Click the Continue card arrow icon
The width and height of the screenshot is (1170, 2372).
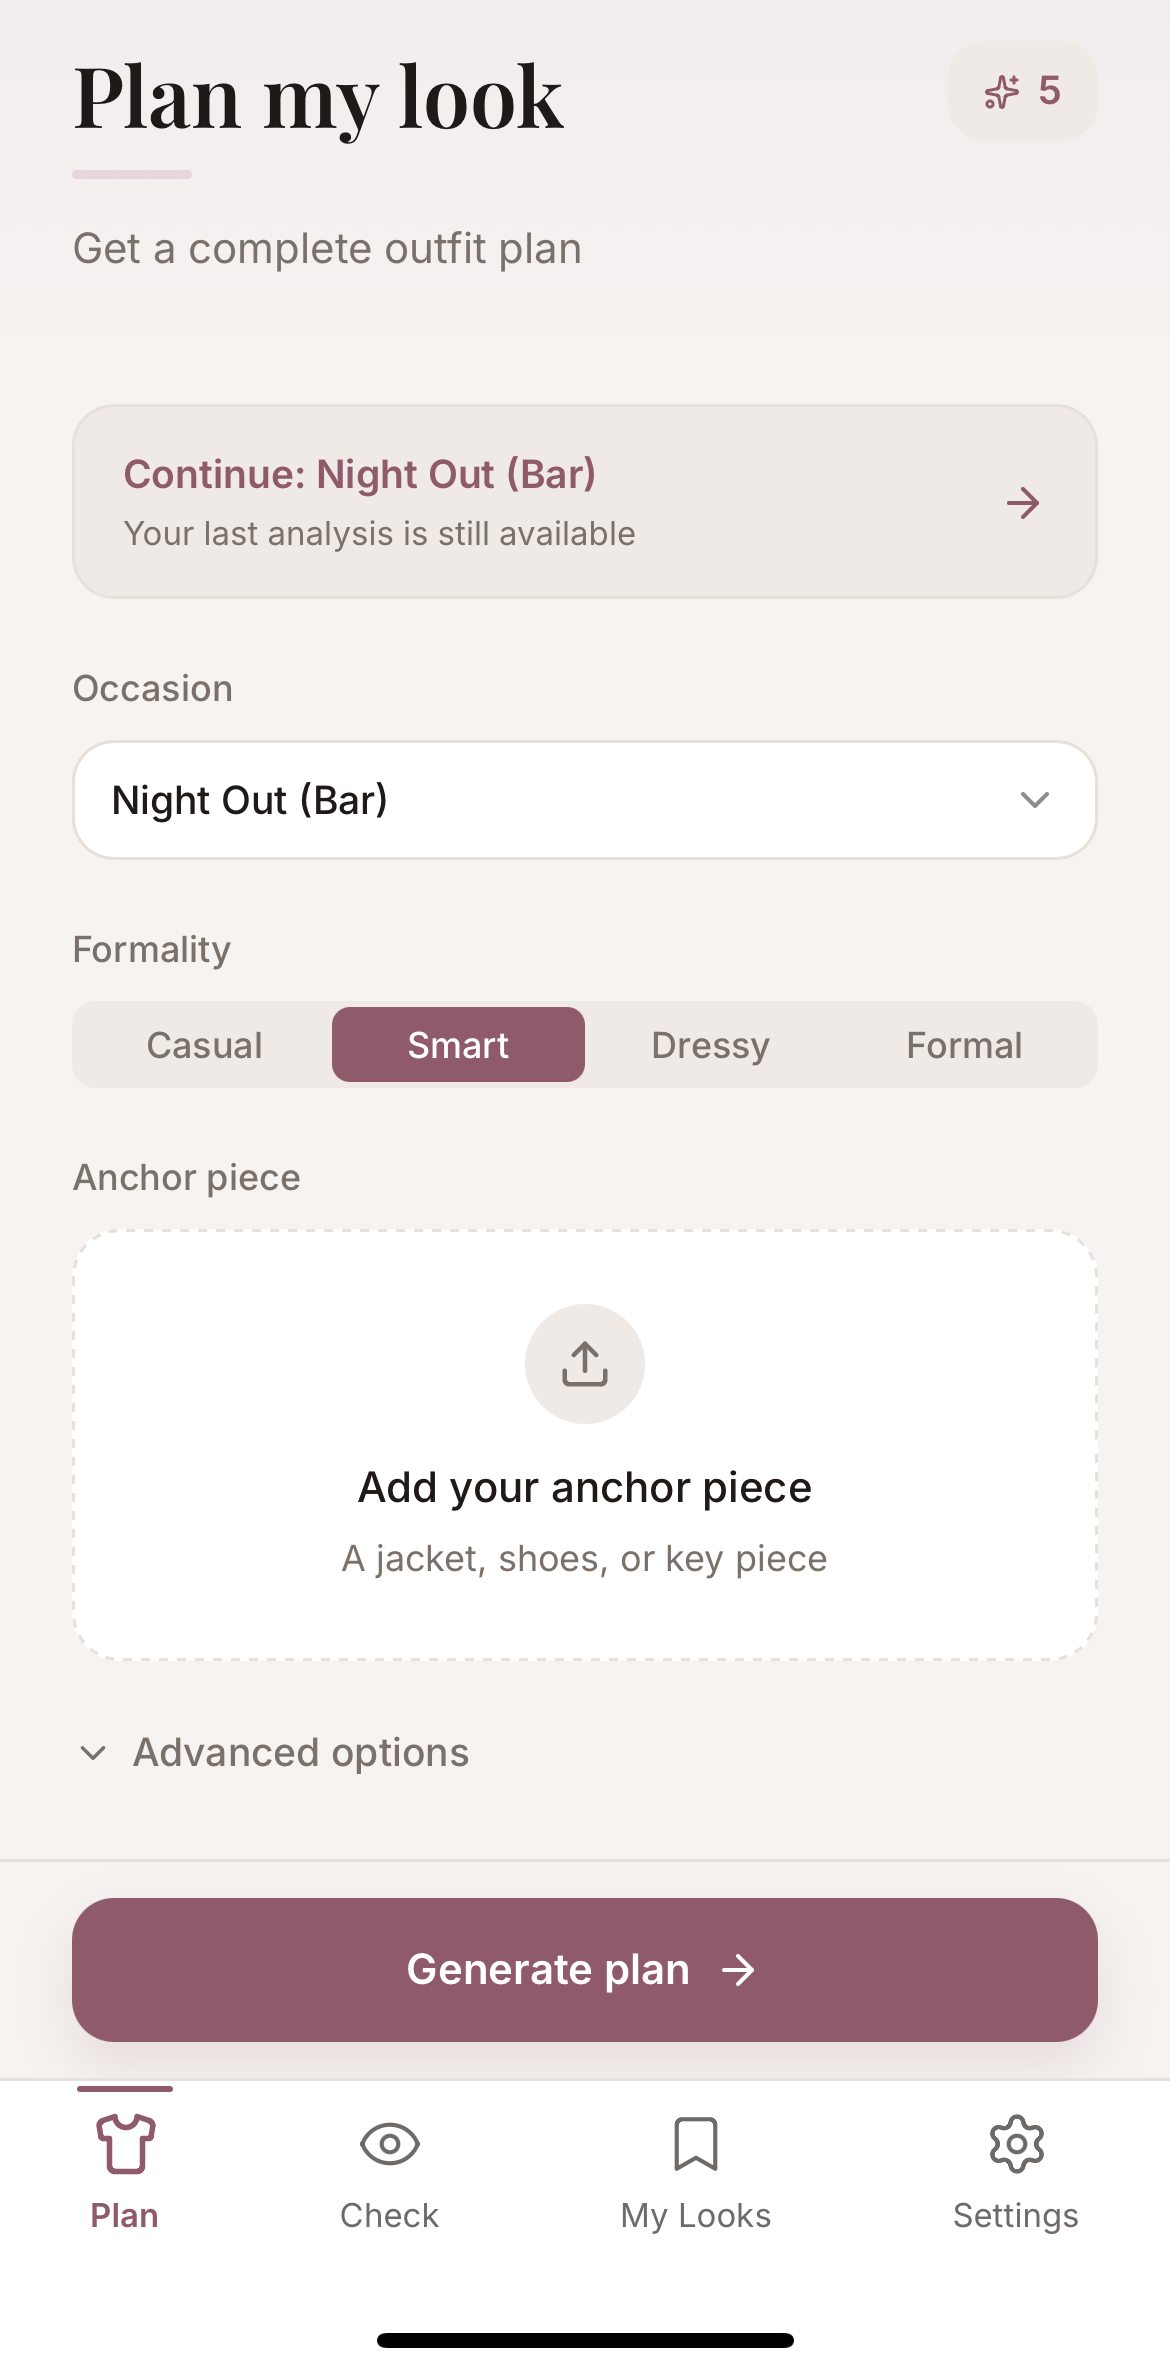click(1023, 503)
